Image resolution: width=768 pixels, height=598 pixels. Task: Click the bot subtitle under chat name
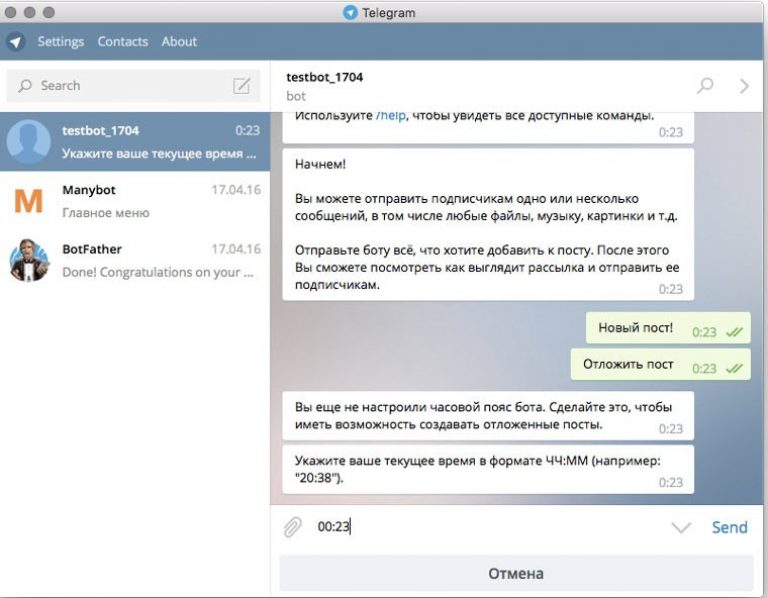[296, 96]
